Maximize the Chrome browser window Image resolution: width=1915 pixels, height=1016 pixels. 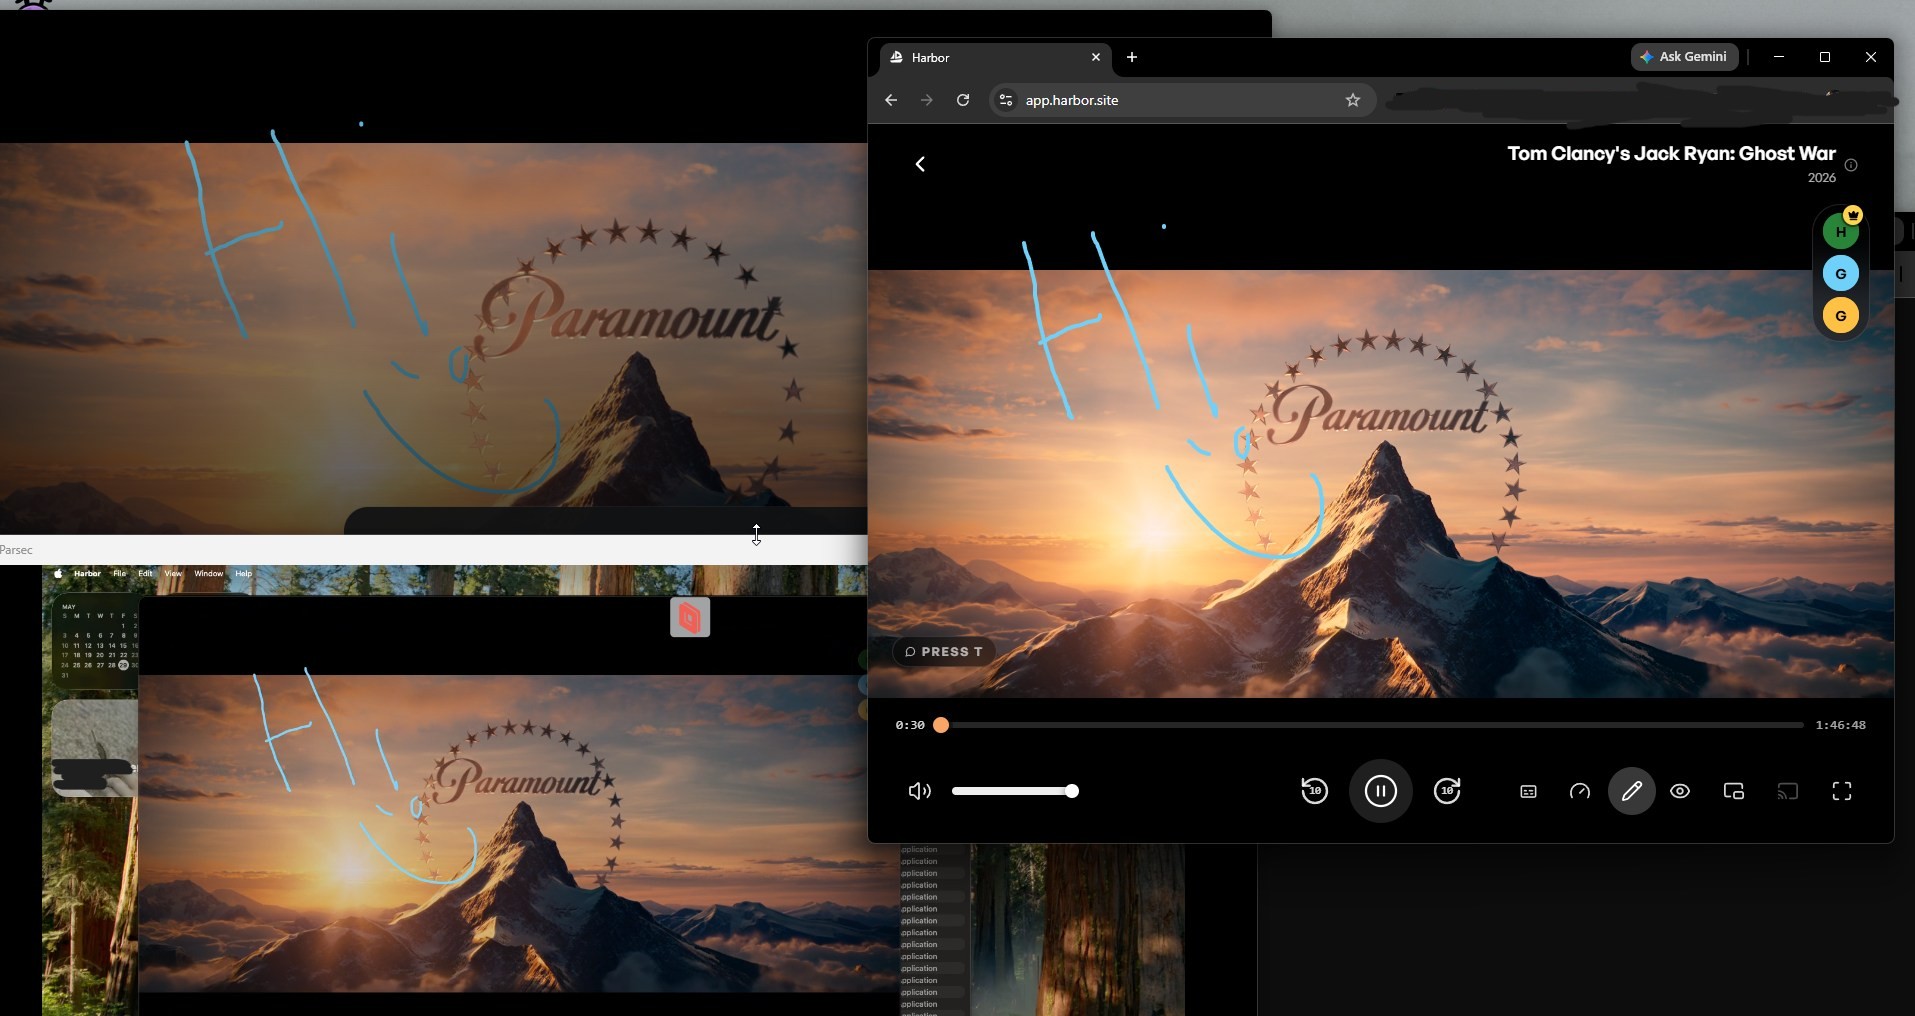tap(1824, 57)
